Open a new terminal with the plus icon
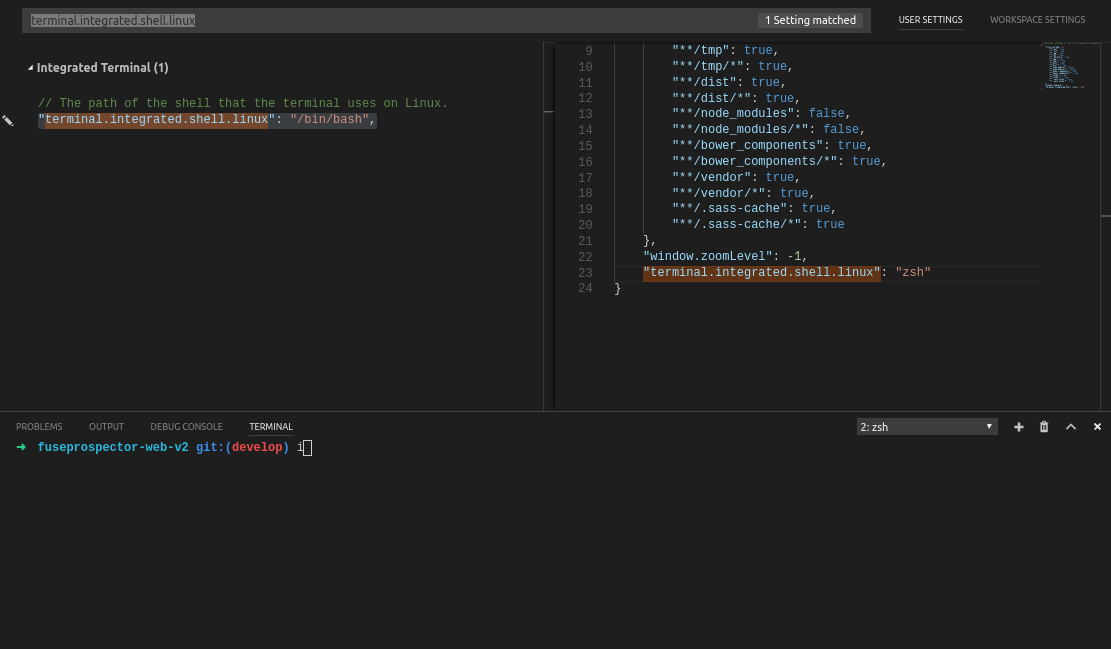1111x649 pixels. 1018,426
